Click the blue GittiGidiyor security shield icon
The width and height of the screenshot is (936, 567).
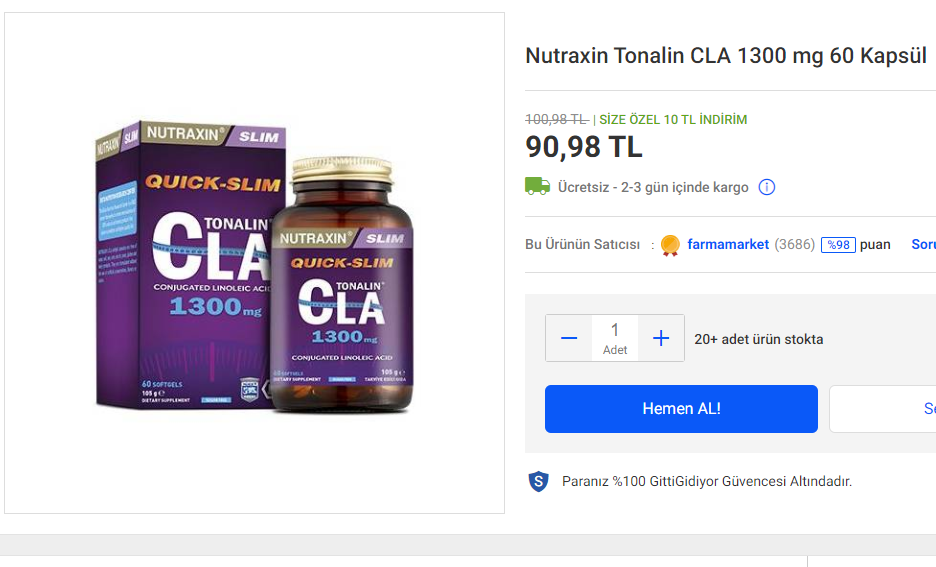(x=538, y=481)
